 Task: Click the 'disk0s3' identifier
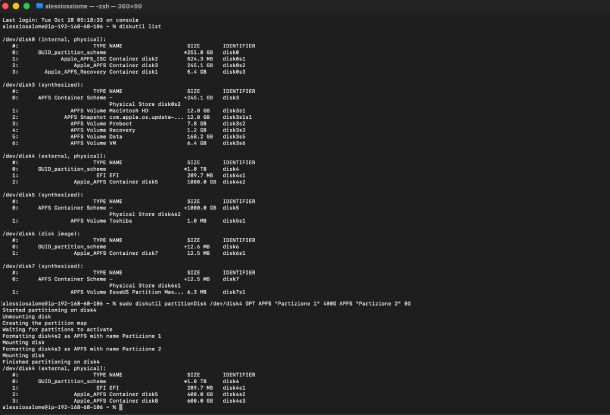pyautogui.click(x=234, y=72)
